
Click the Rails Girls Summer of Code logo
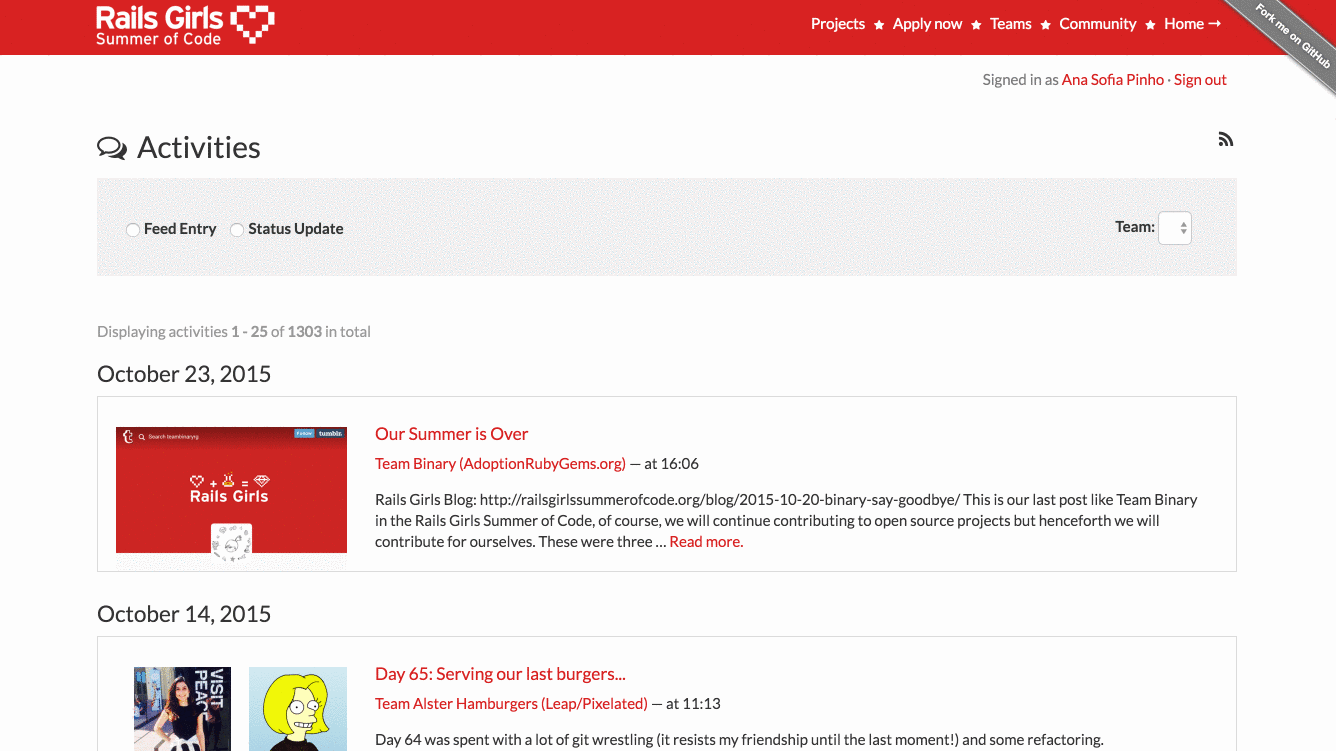(185, 25)
